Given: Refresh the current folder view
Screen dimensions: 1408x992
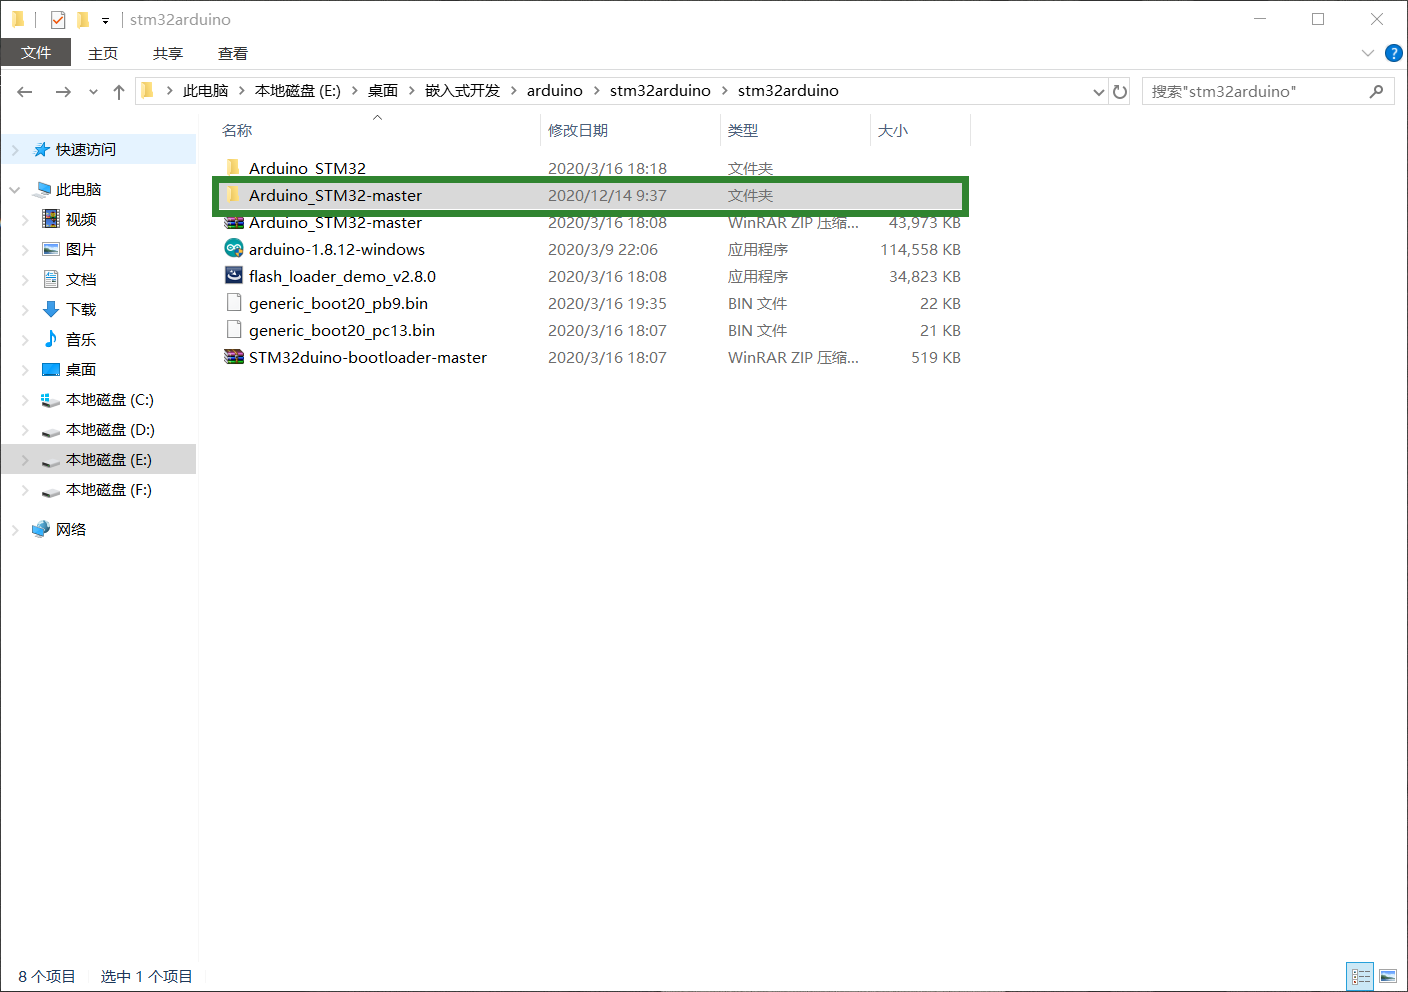Looking at the screenshot, I should [1120, 91].
